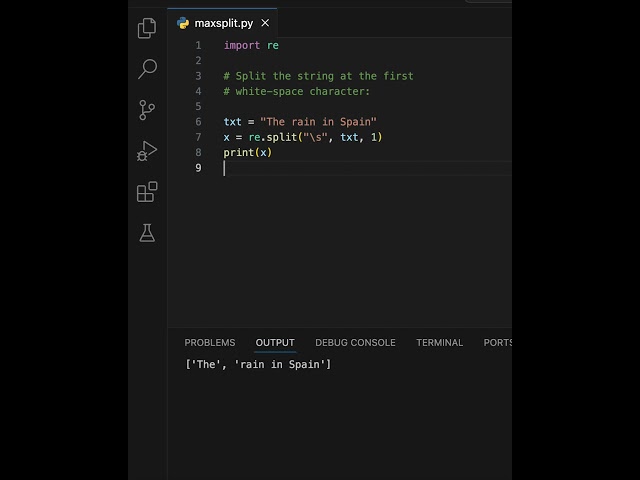Click line number 1 in the gutter

[198, 45]
